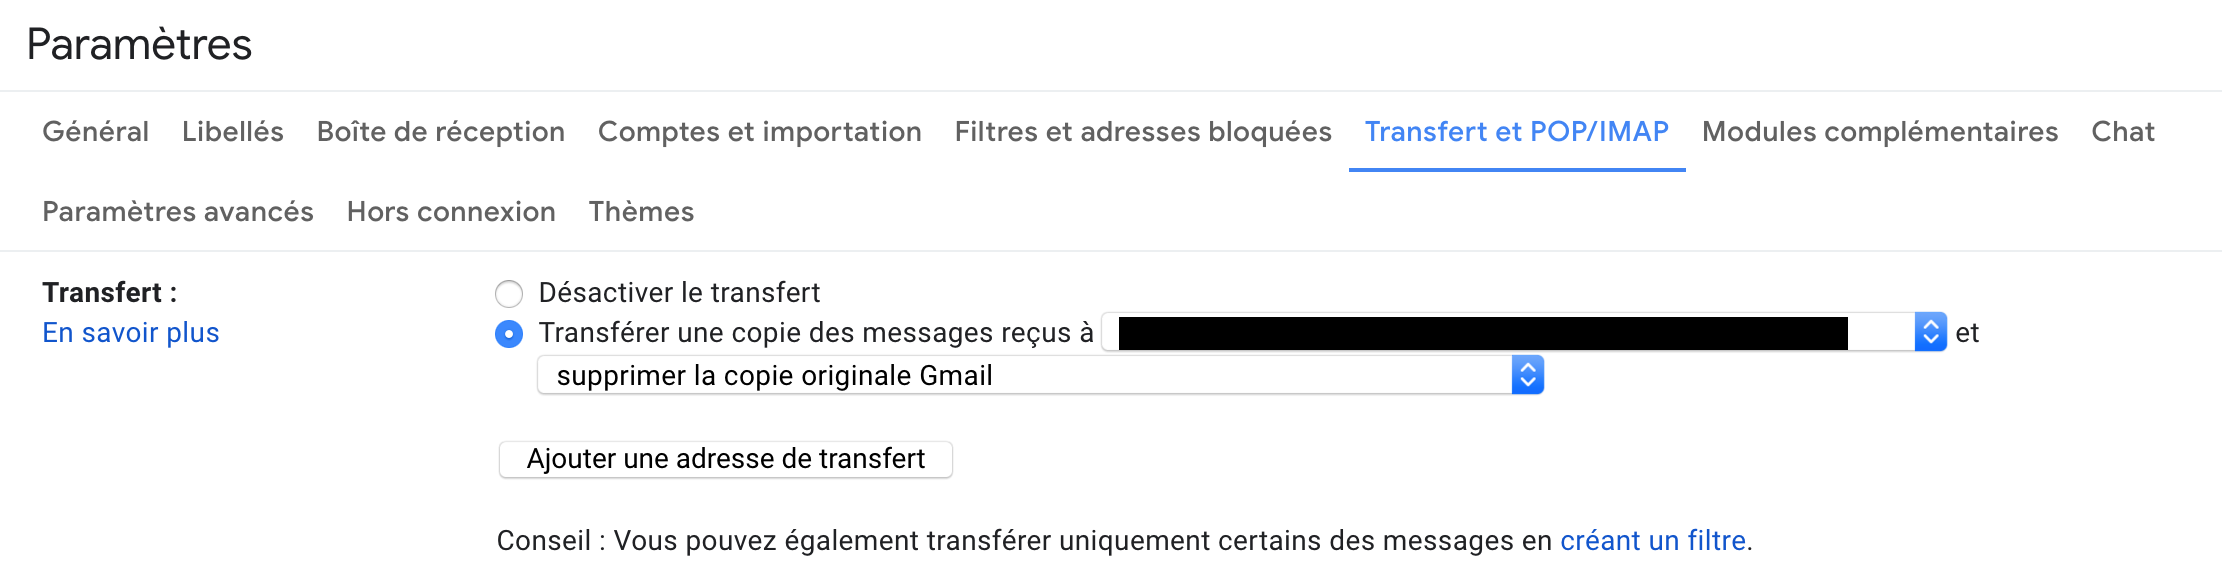Open the Thèmes tab

coord(641,211)
